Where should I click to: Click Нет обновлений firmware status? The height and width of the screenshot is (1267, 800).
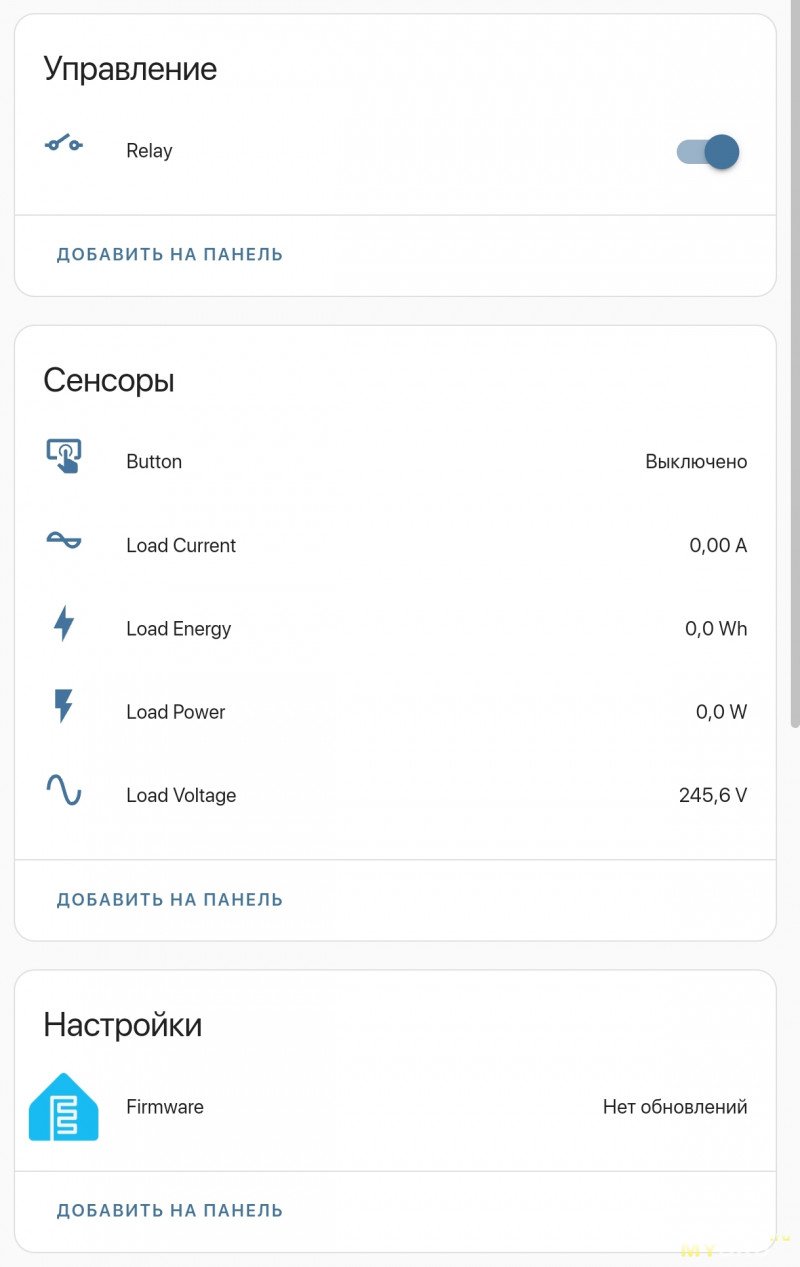point(675,1107)
